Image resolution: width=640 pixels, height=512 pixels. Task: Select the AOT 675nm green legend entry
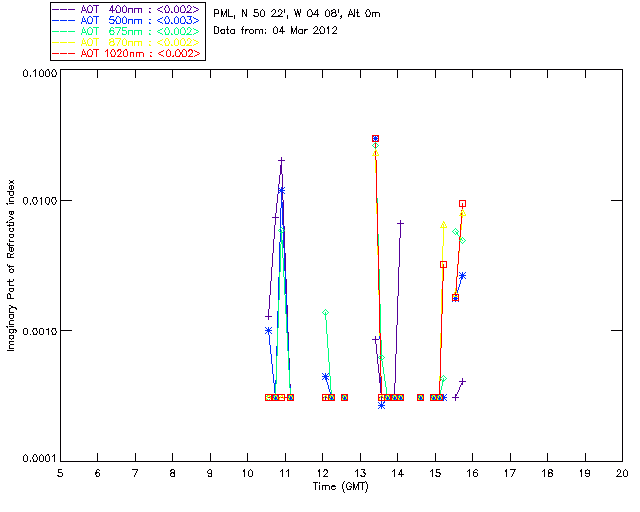click(127, 31)
